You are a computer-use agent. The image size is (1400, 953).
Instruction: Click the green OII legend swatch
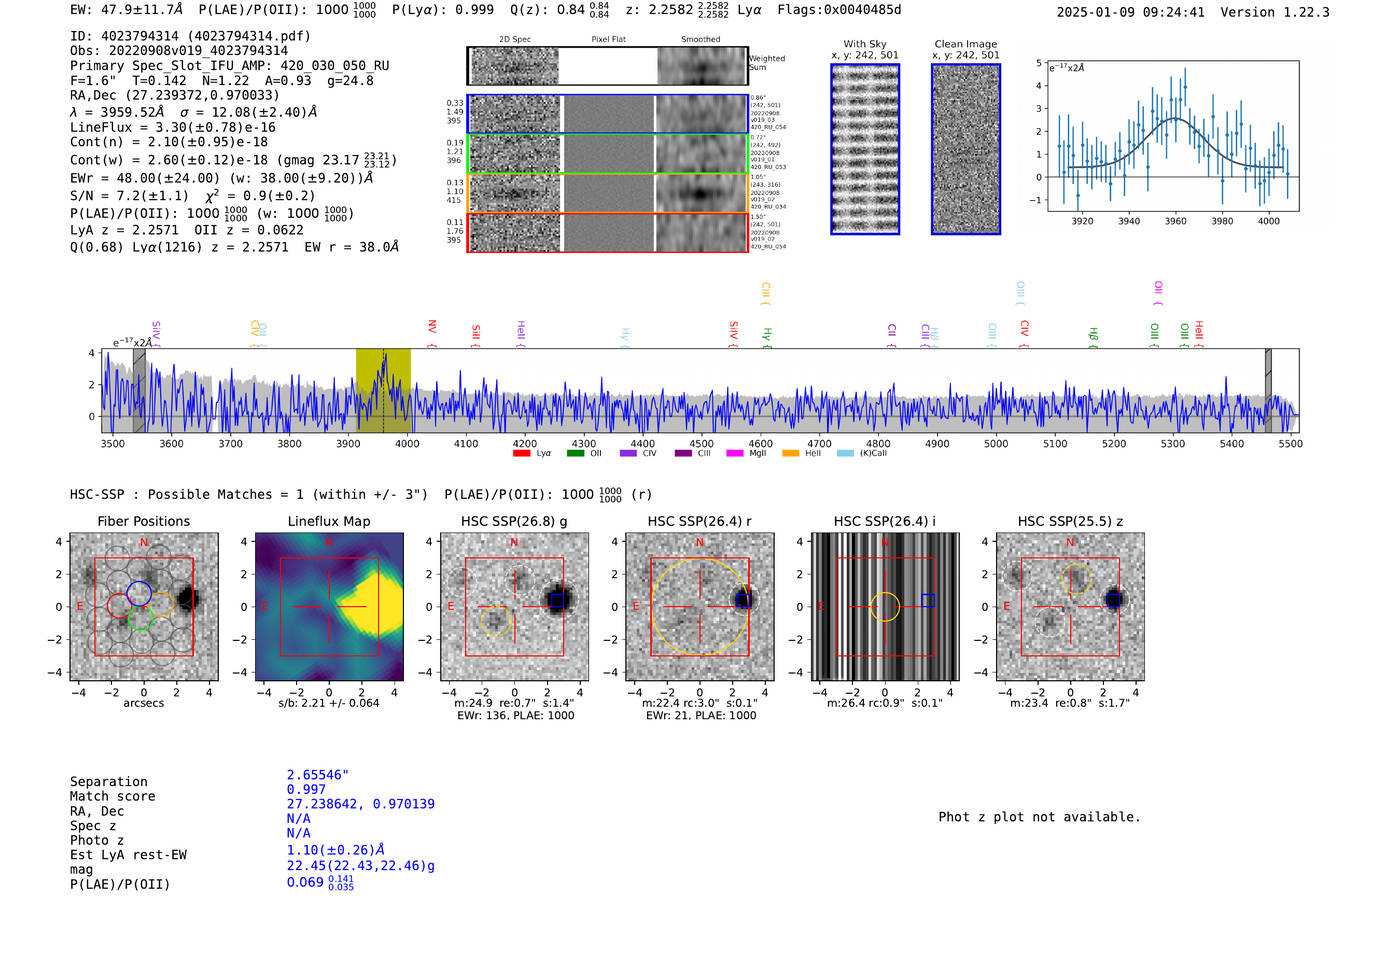(x=575, y=454)
